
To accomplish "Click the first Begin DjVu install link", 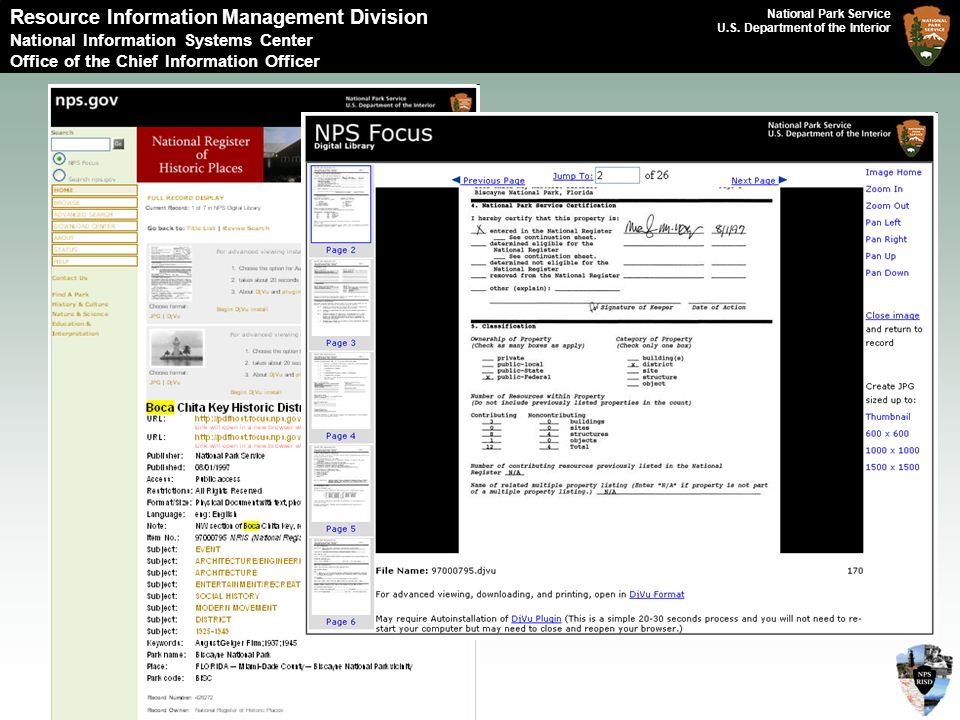I will [x=242, y=310].
